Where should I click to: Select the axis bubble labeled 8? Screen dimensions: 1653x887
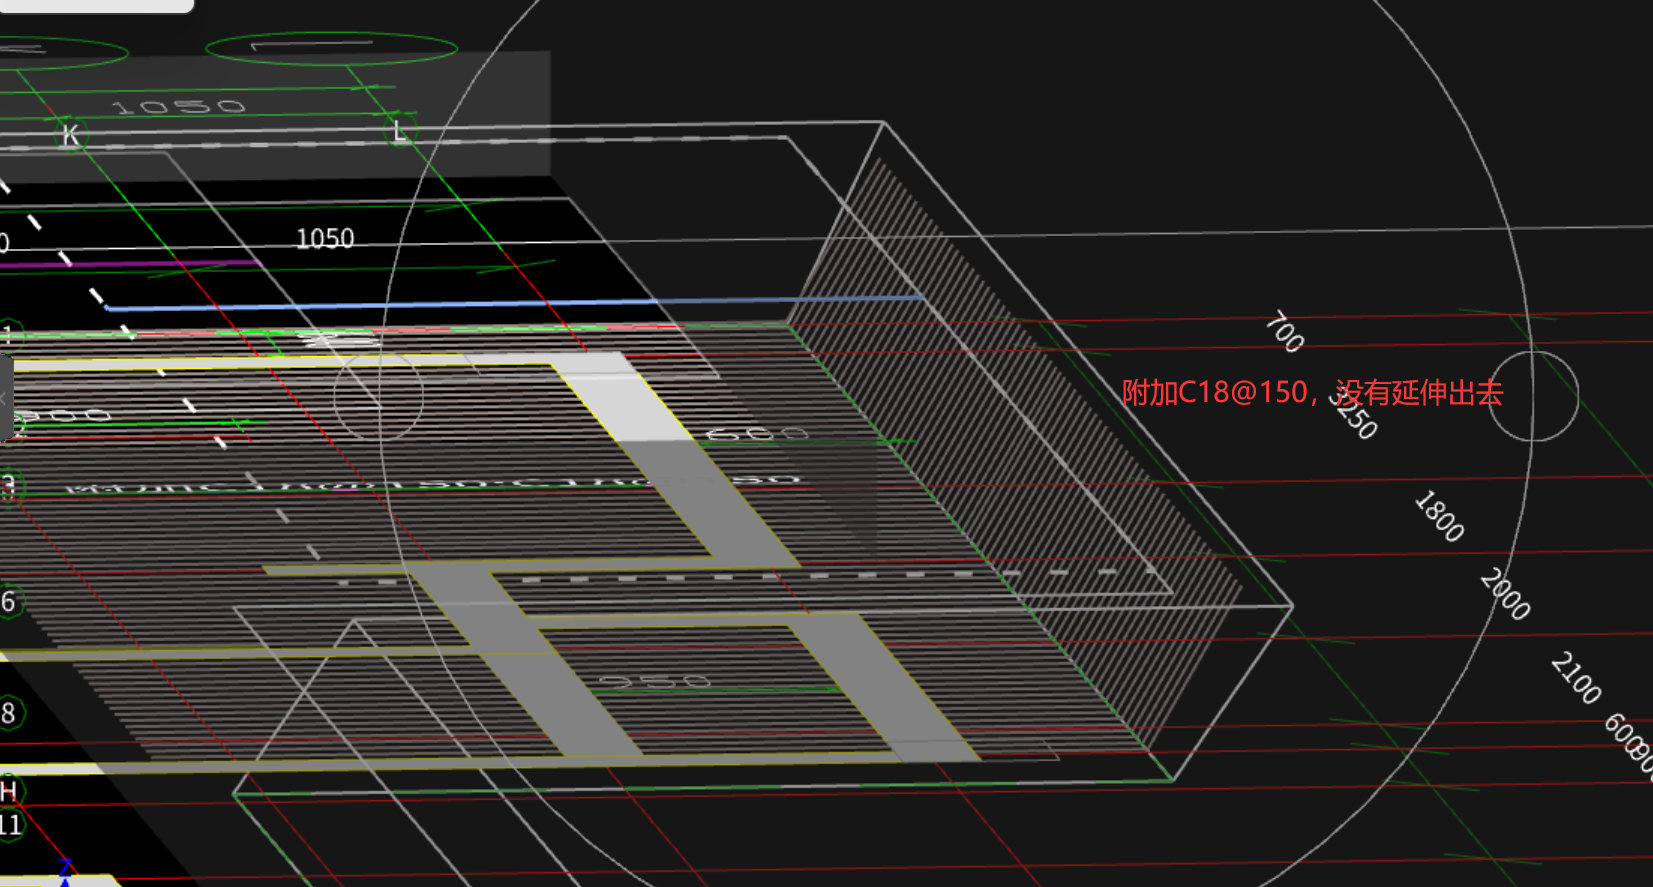[x=9, y=713]
